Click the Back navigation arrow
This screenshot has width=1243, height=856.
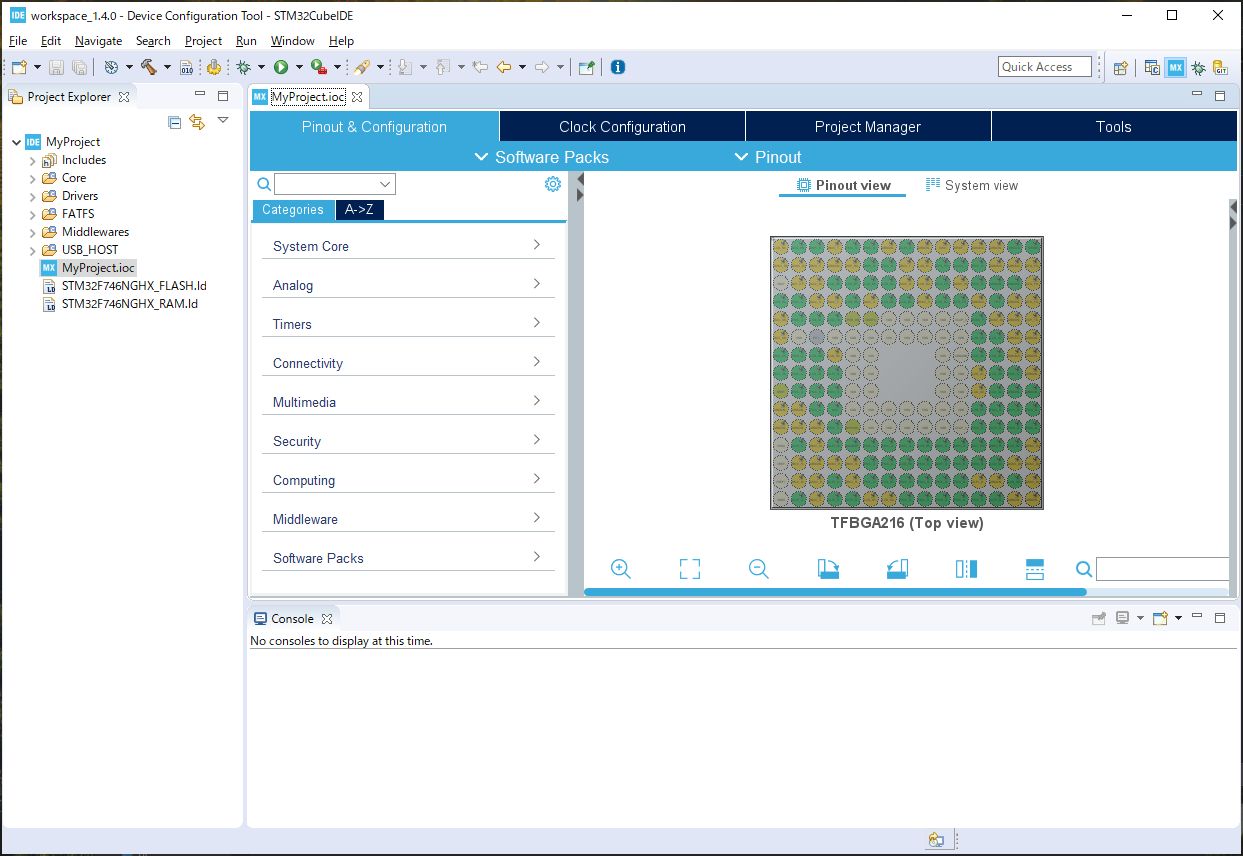pos(504,67)
